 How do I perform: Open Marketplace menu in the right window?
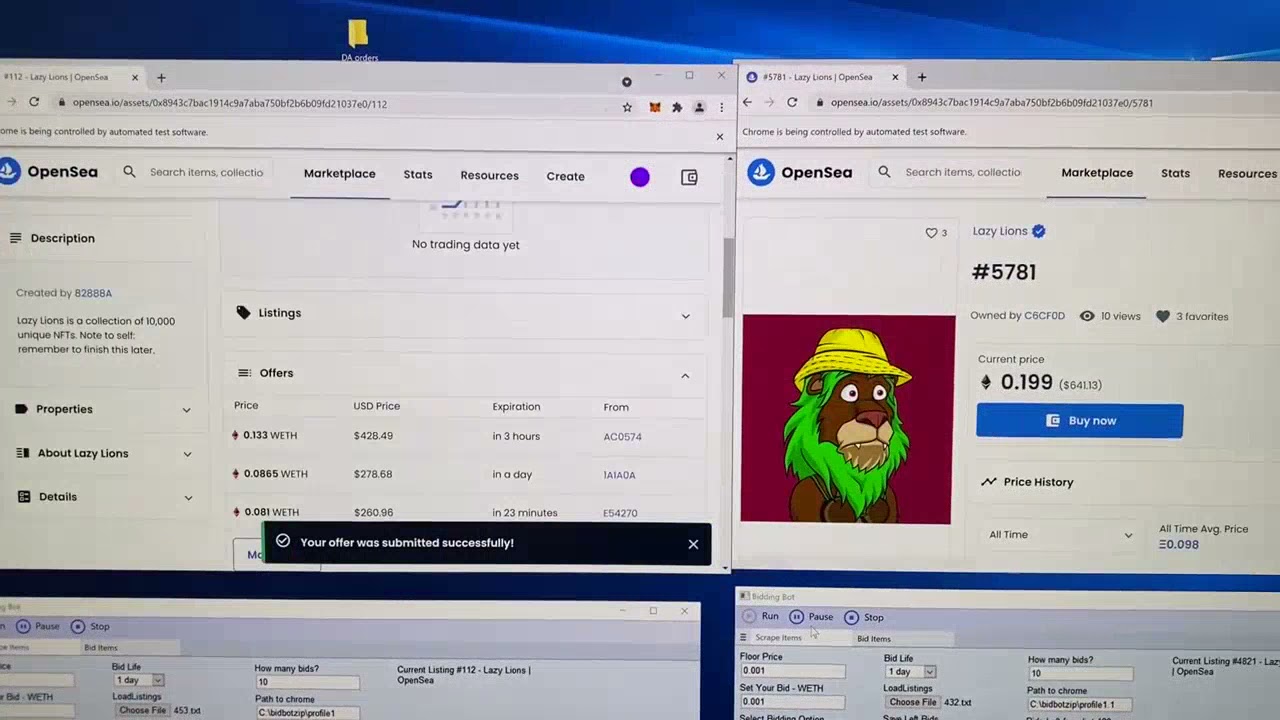(x=1097, y=173)
